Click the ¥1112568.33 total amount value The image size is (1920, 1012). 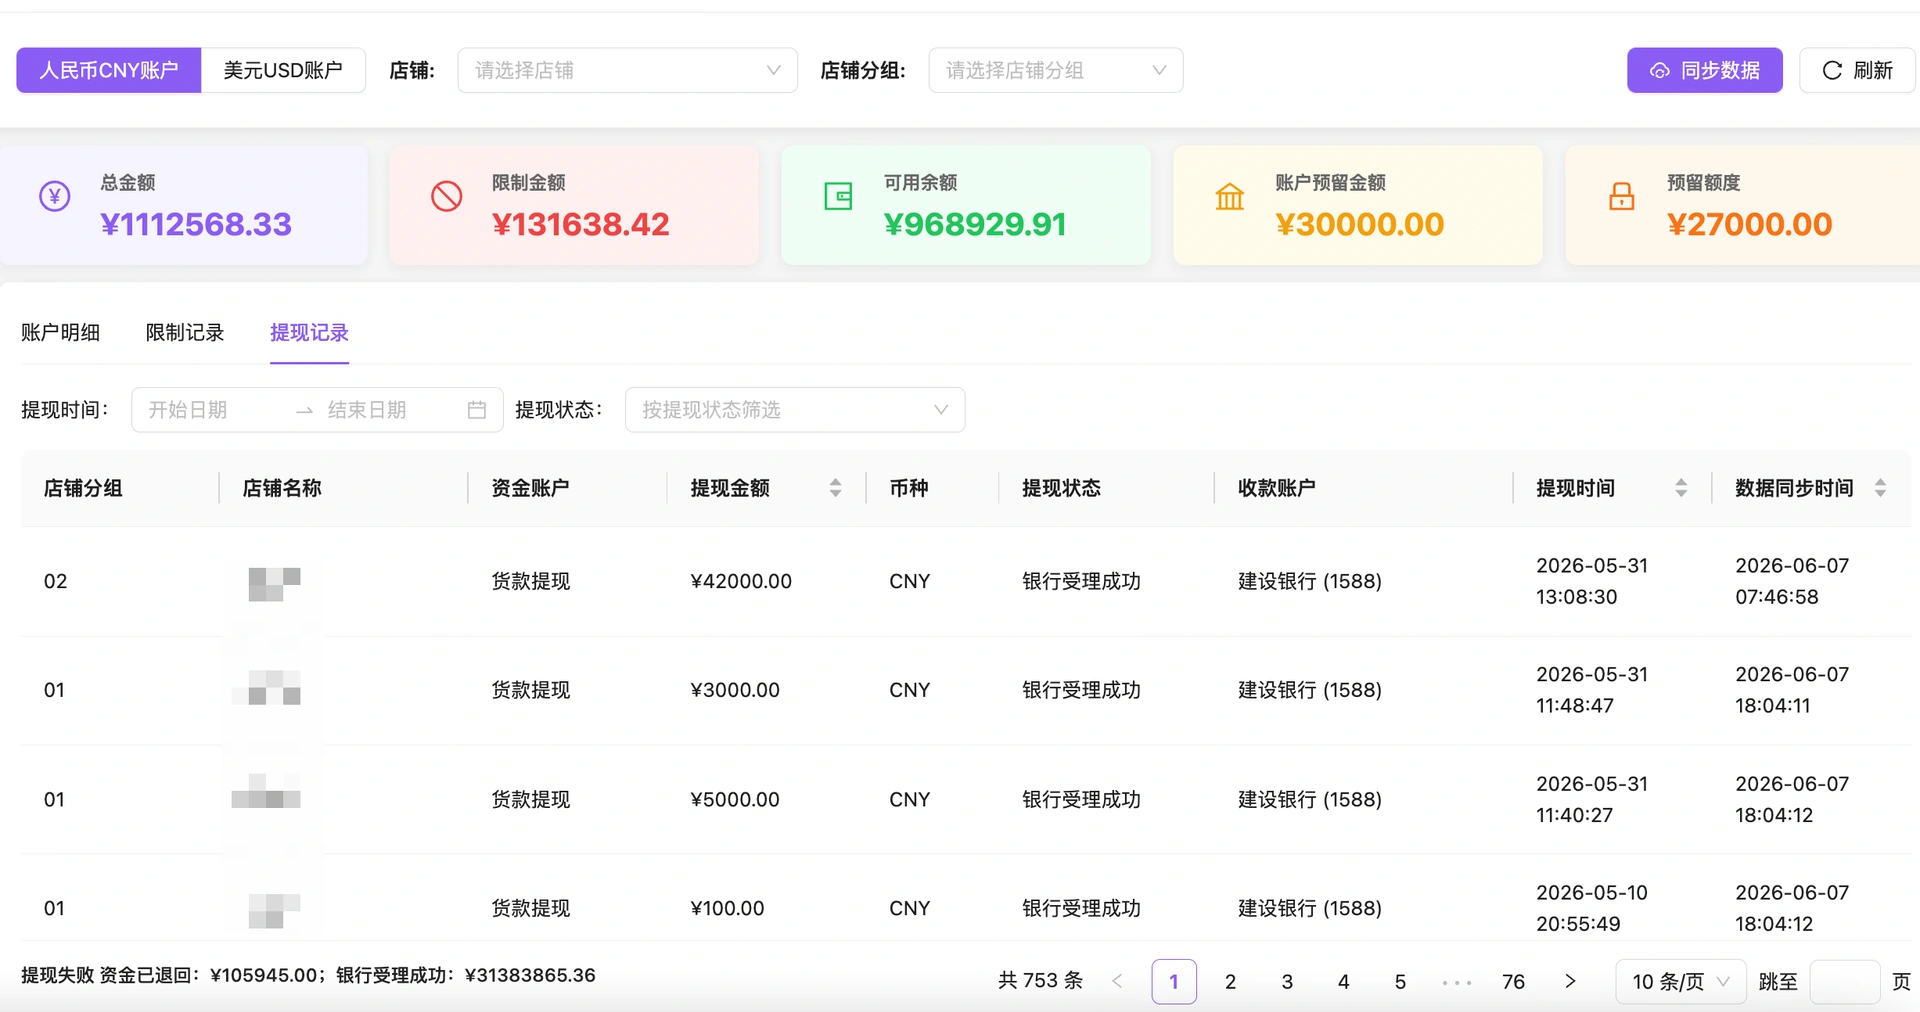(196, 224)
